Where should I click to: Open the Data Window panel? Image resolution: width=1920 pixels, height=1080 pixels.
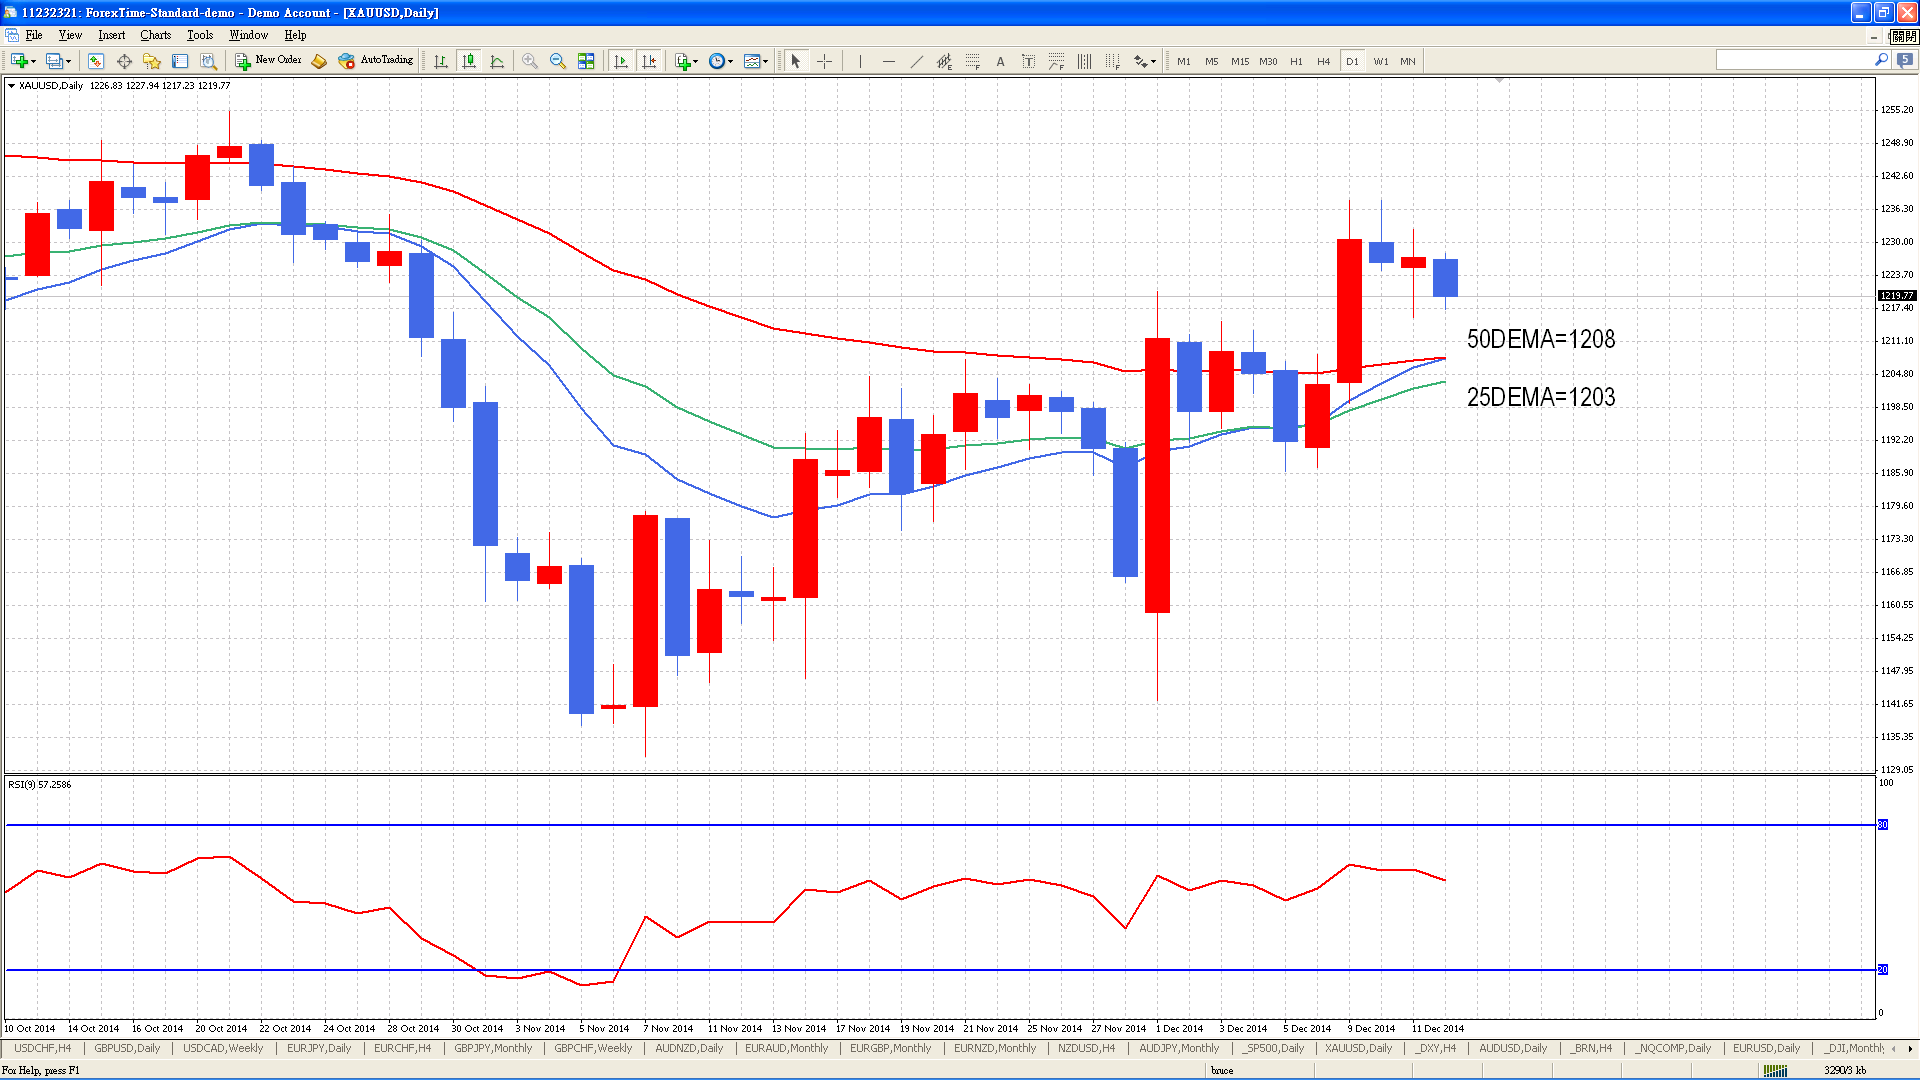(x=124, y=61)
